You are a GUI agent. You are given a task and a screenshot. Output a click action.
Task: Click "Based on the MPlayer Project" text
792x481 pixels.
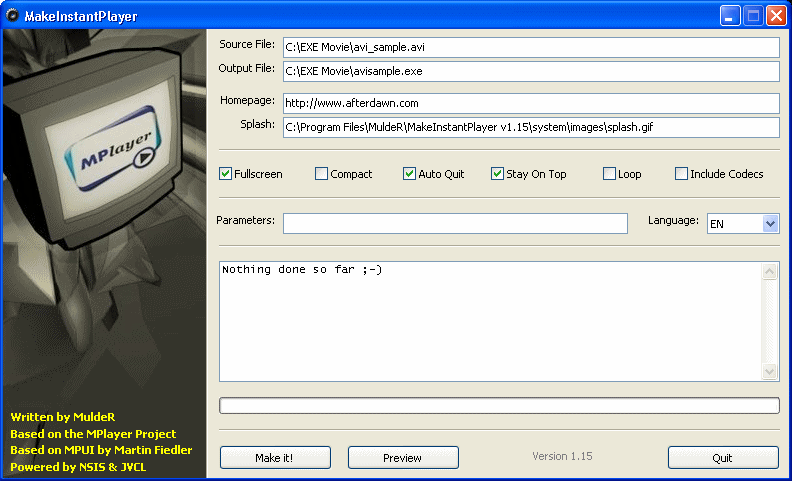coord(93,434)
